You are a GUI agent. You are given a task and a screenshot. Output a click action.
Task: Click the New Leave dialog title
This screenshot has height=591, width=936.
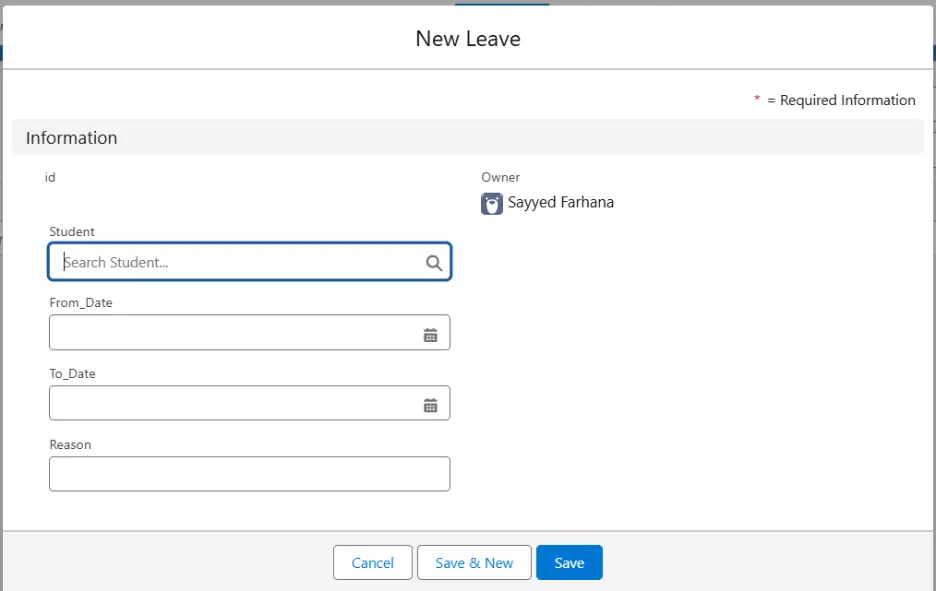coord(468,39)
